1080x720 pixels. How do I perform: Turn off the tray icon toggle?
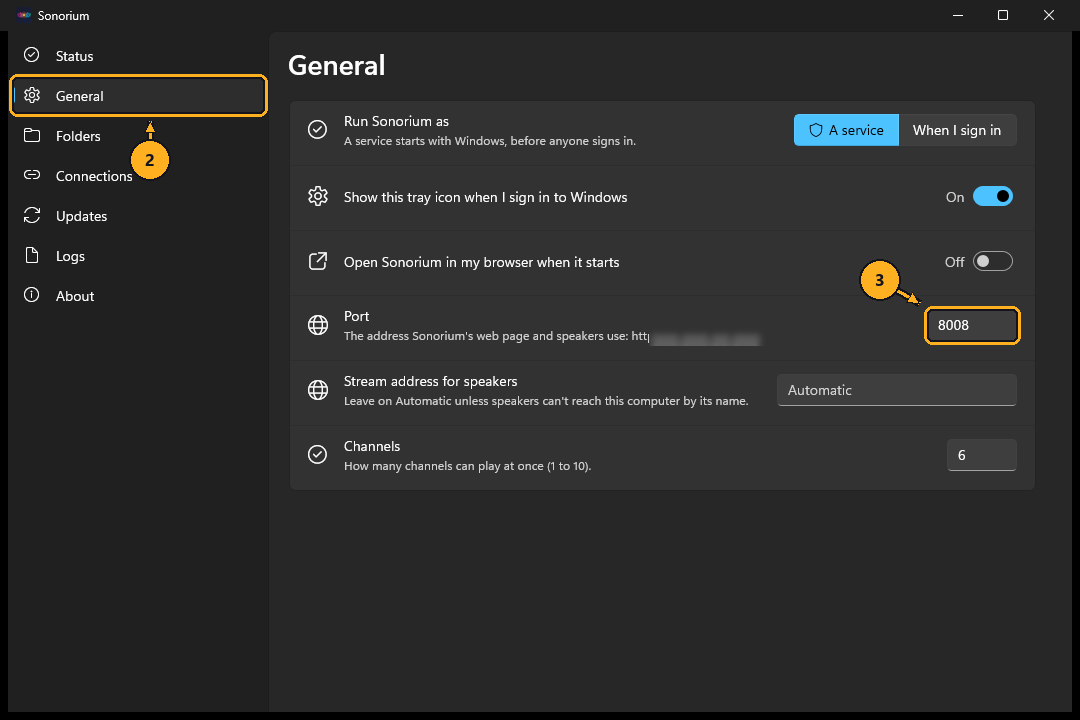tap(993, 196)
